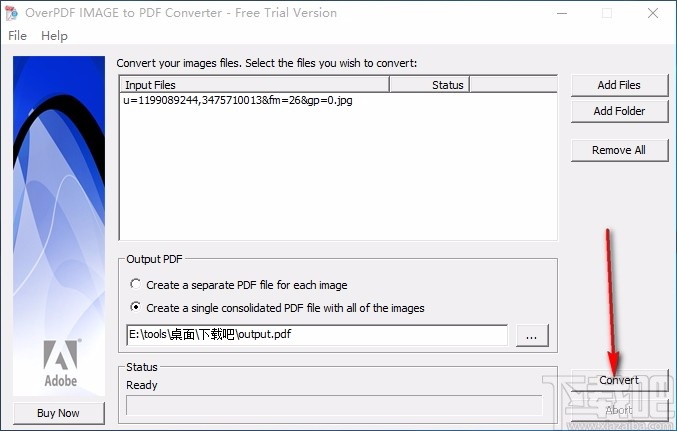Image resolution: width=677 pixels, height=431 pixels.
Task: Click the output.pdf path field
Action: tap(317, 335)
